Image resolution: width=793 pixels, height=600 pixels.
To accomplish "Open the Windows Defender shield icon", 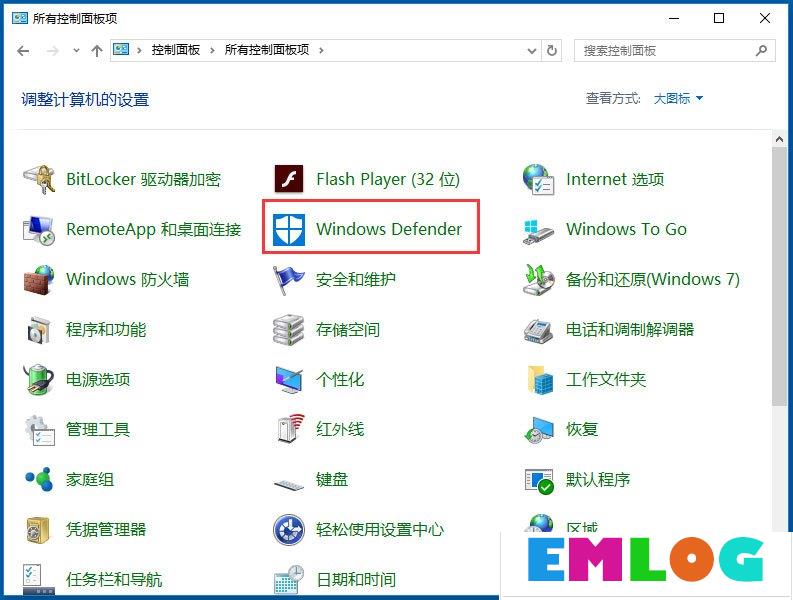I will coord(289,230).
